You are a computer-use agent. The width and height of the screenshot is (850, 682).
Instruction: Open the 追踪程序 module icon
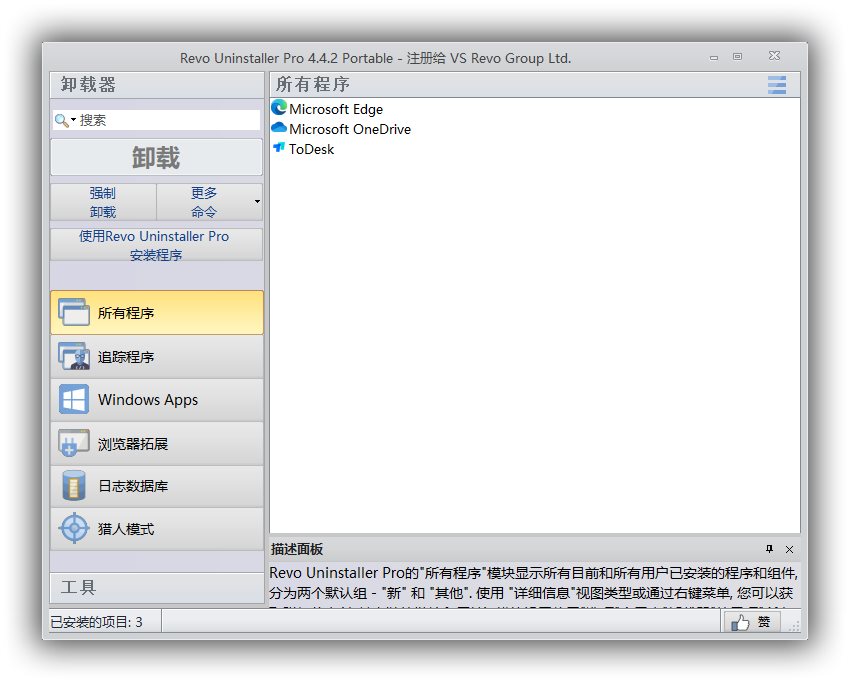tap(74, 356)
